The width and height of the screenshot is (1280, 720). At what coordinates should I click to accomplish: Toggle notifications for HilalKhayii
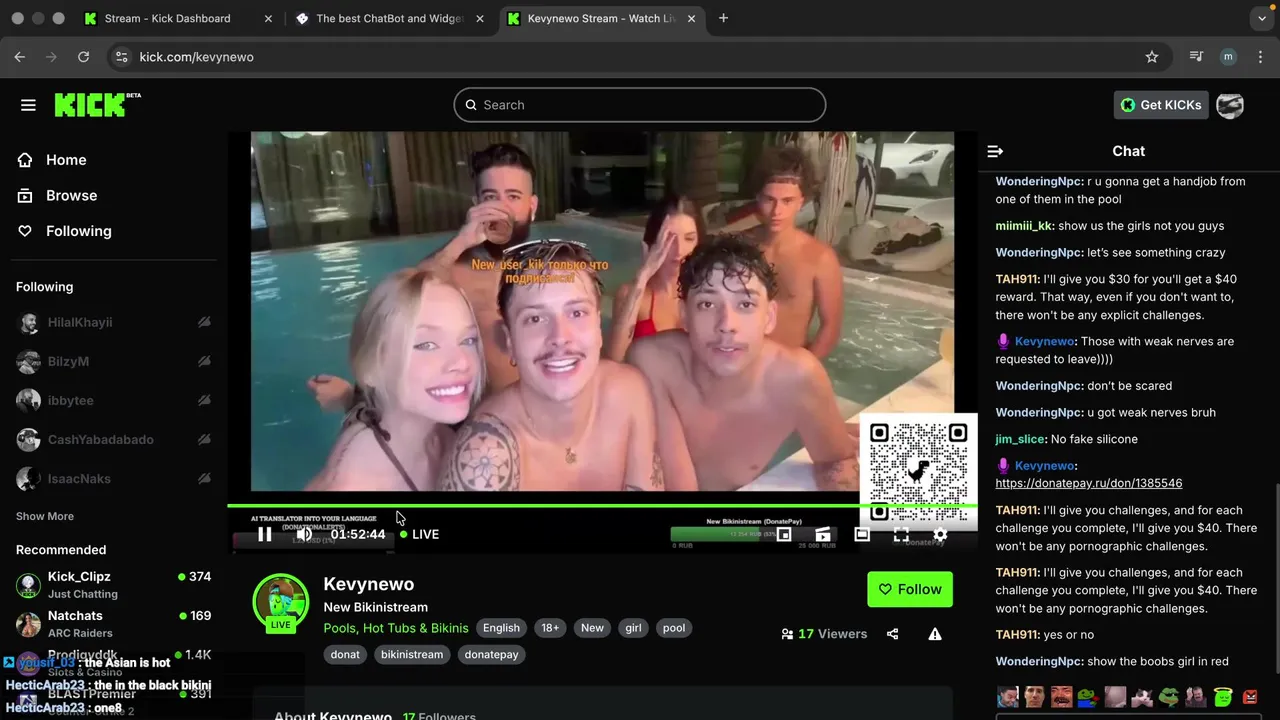pos(204,322)
